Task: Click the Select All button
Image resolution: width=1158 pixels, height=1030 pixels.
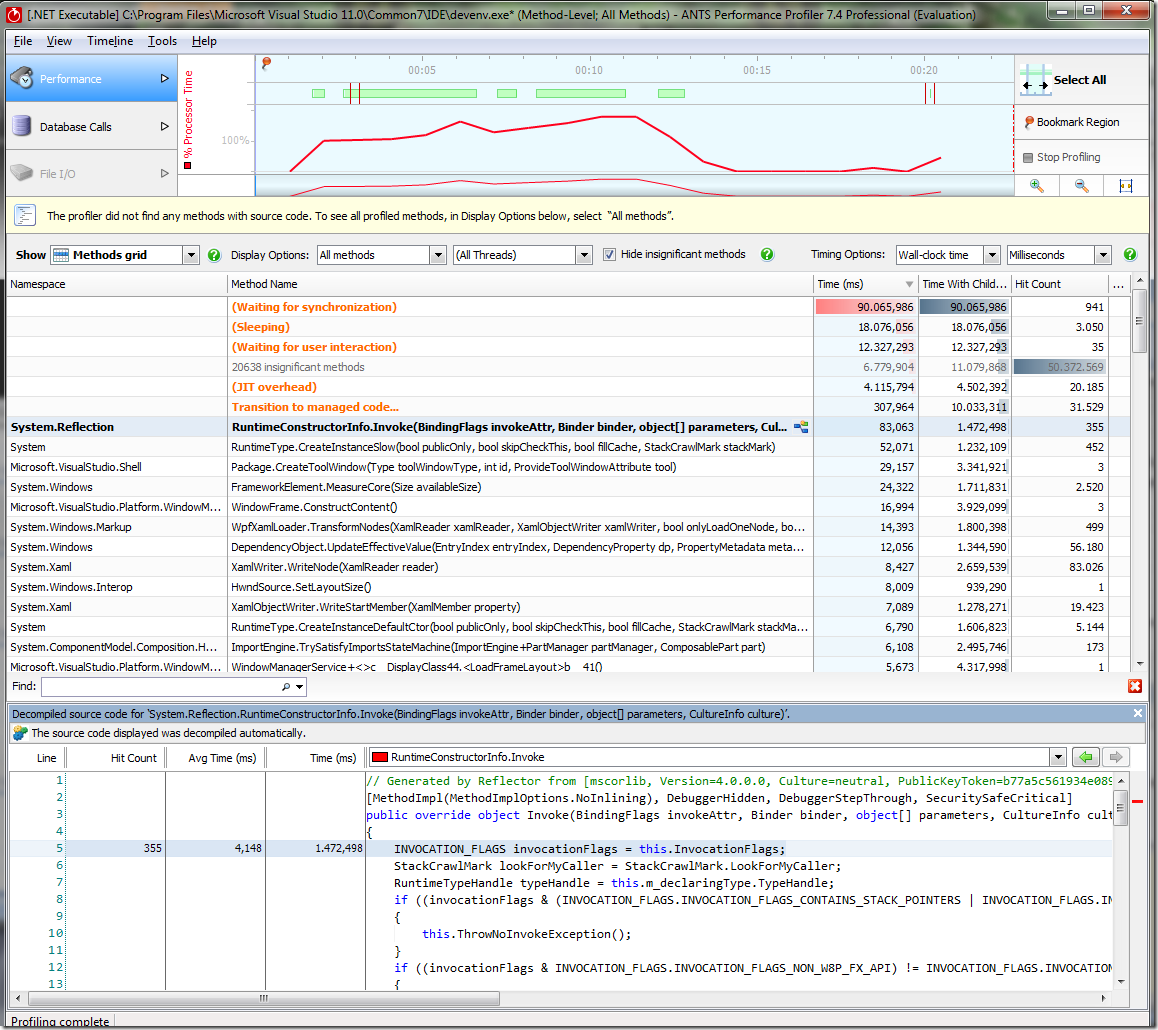Action: (1079, 80)
